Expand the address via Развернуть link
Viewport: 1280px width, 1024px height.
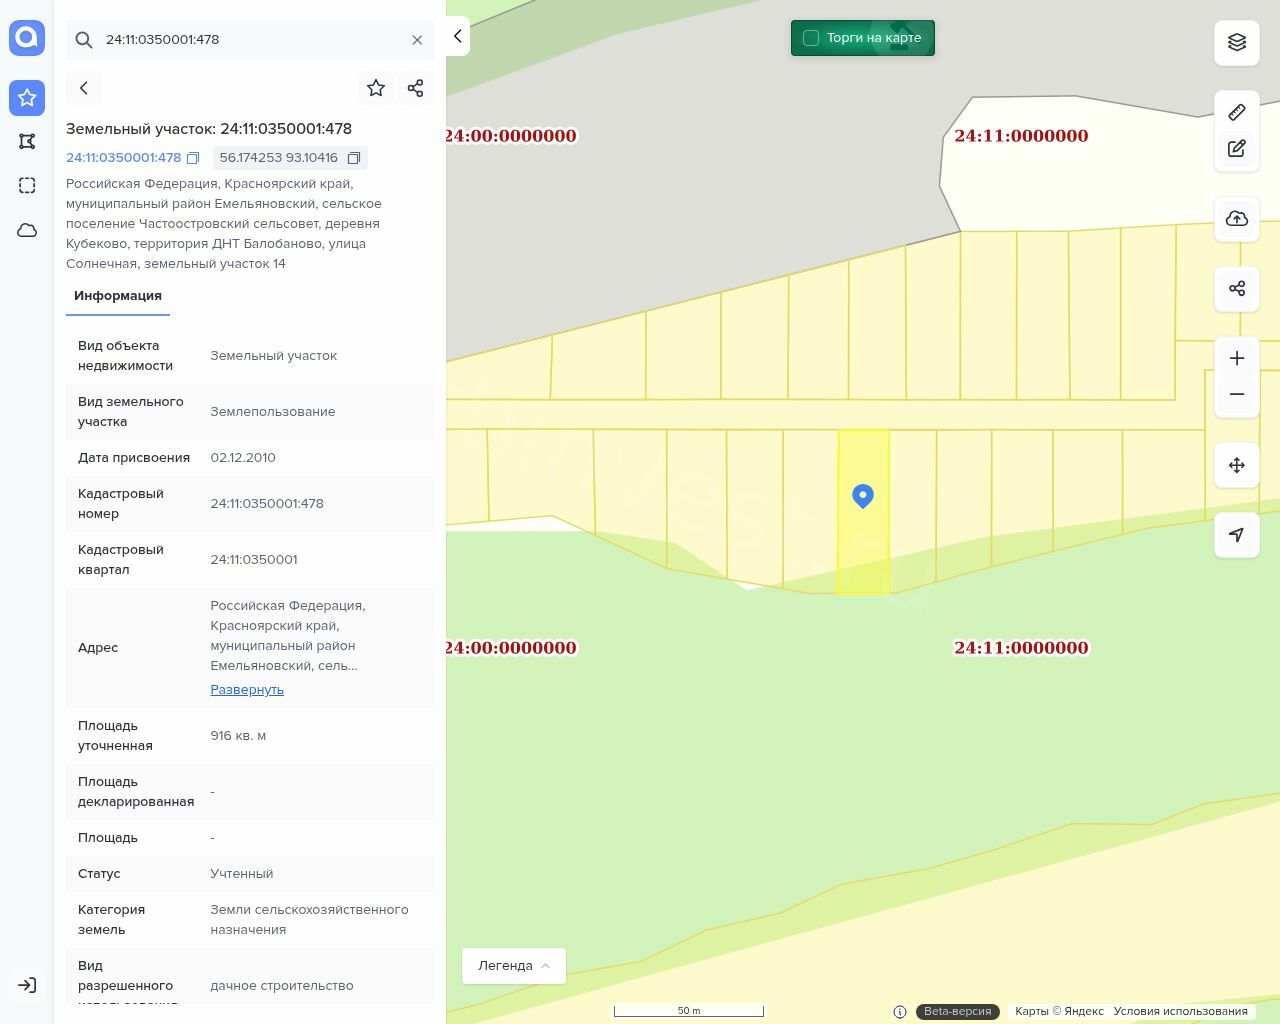247,690
